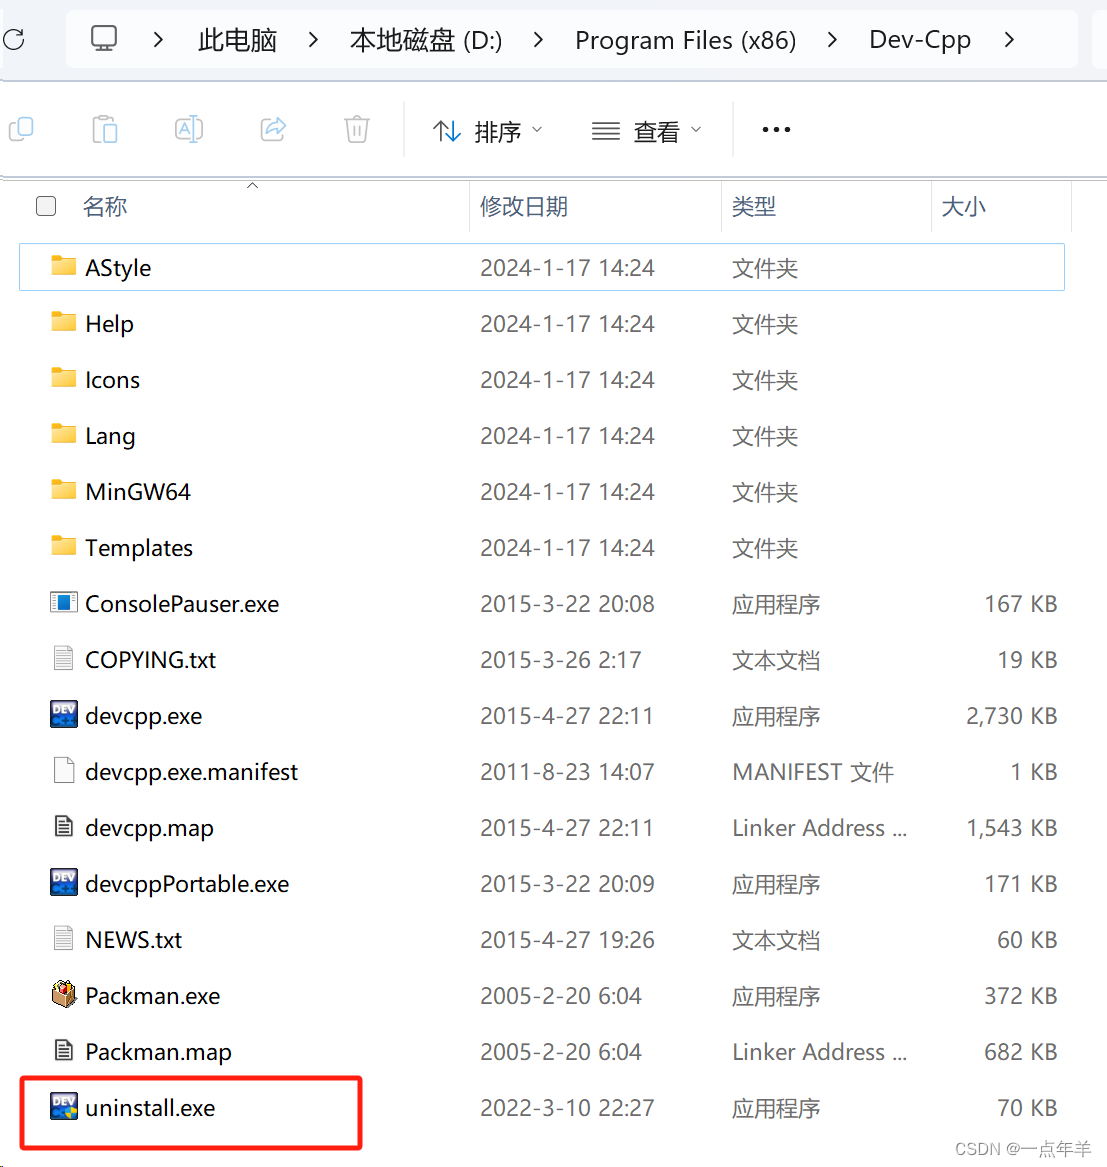1107x1167 pixels.
Task: Select the highlighted uninstall.exe file
Action: pos(150,1108)
